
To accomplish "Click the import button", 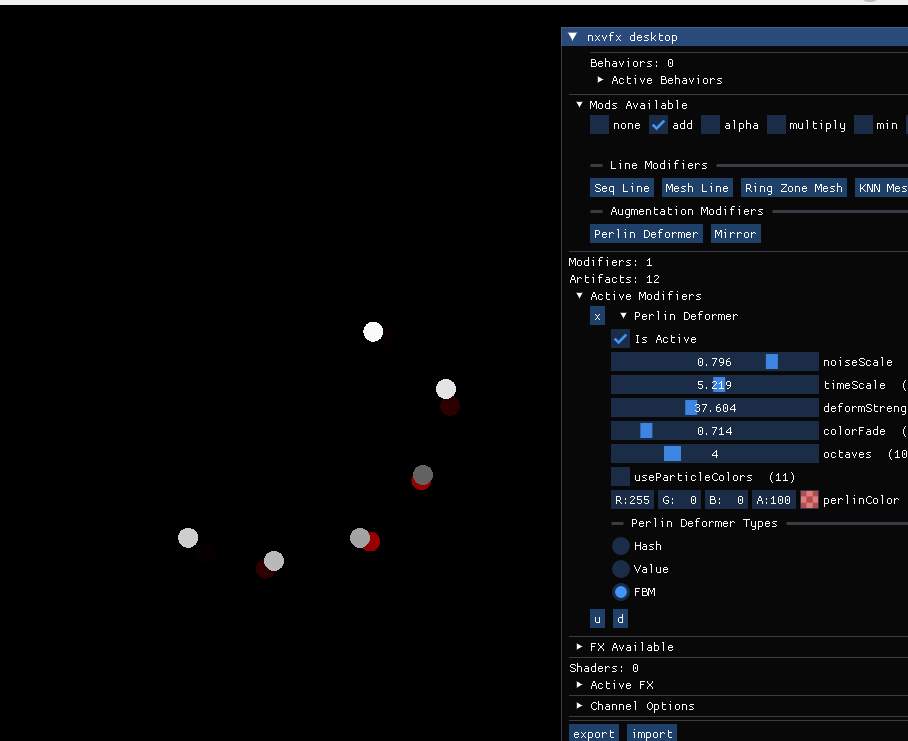I will (x=651, y=733).
